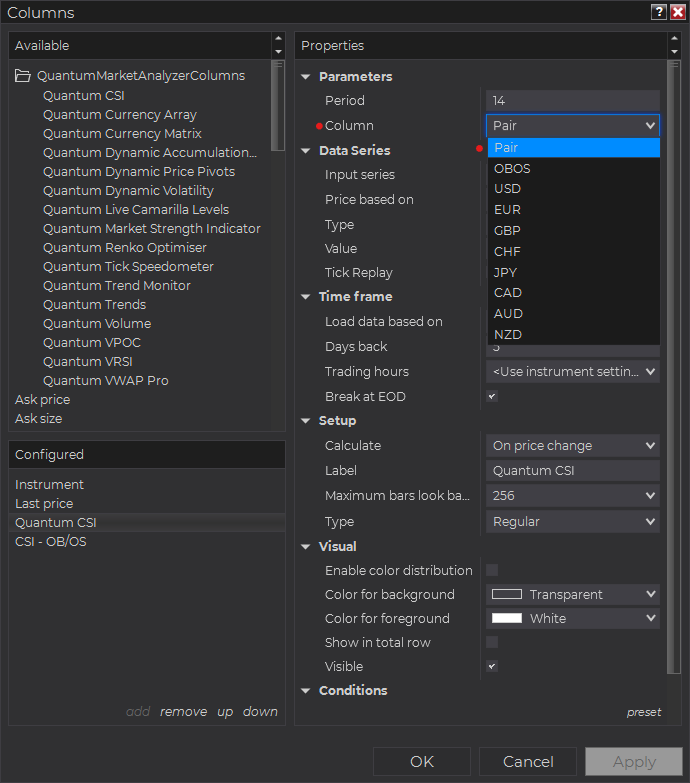Open Maximum bars look back dropdown
The height and width of the screenshot is (783, 690).
point(573,495)
